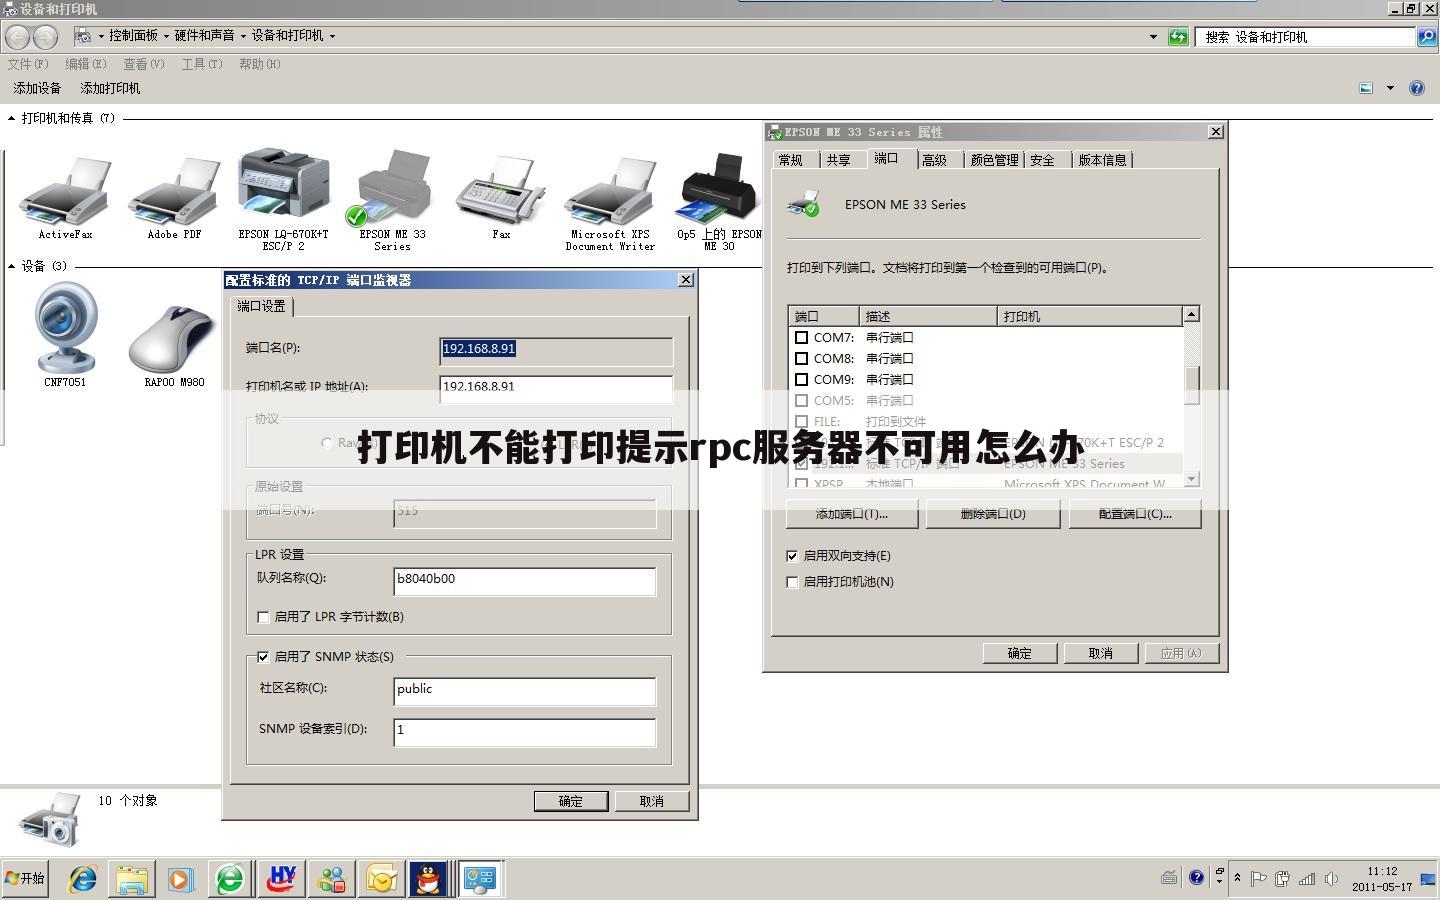Collapse the 打印机和传真(7) section
Viewport: 1440px width, 900px height.
click(x=9, y=117)
